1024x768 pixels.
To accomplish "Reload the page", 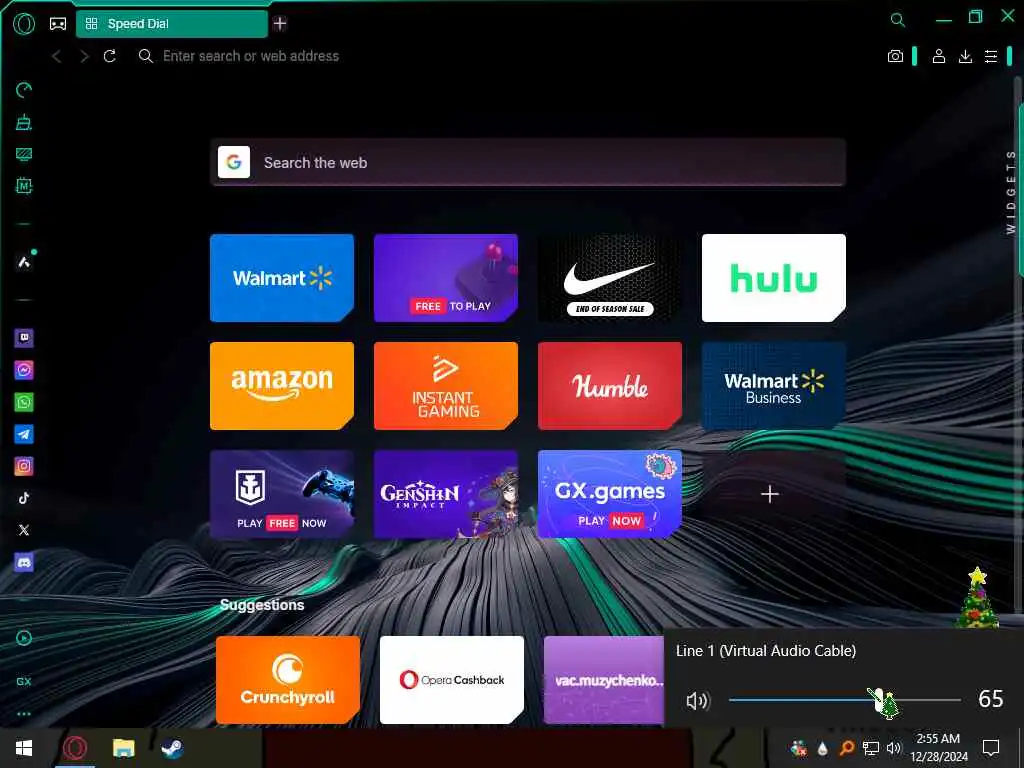I will point(110,56).
